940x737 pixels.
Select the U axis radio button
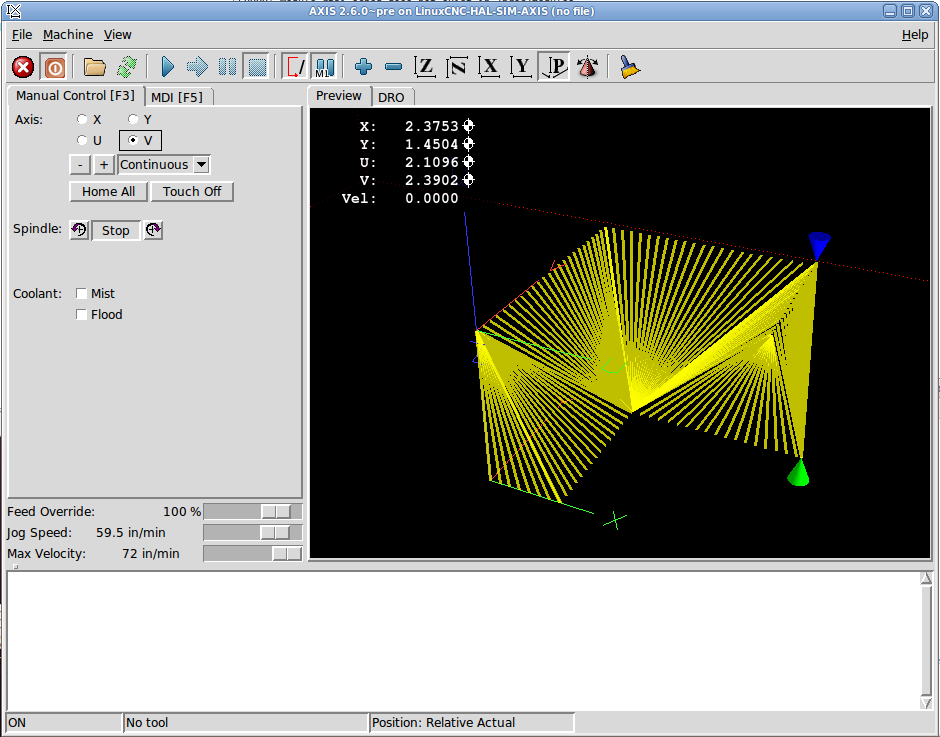tap(82, 140)
